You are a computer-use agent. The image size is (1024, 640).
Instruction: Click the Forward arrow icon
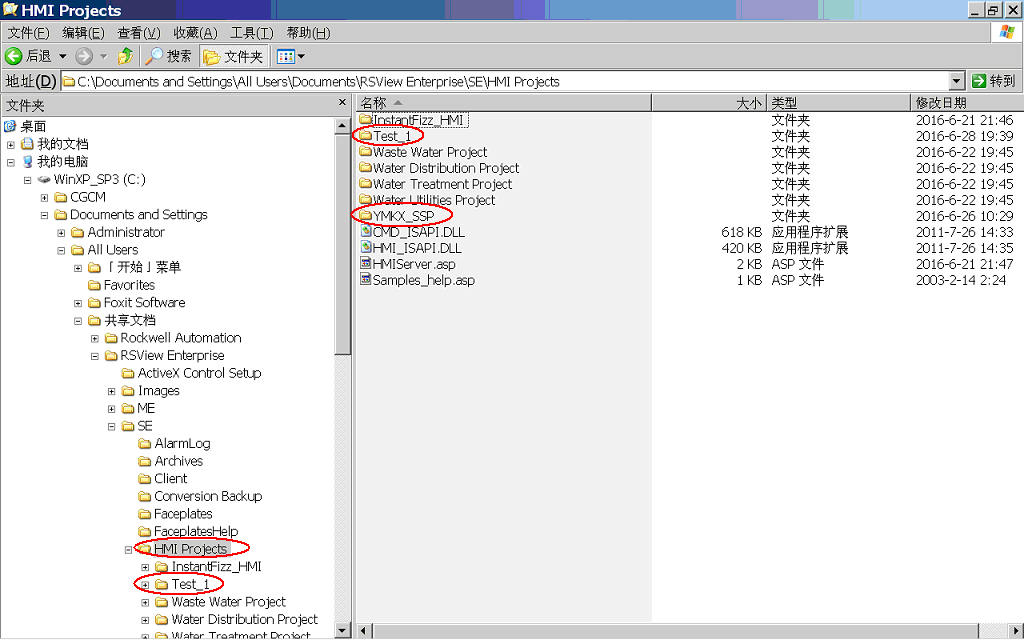(x=84, y=56)
